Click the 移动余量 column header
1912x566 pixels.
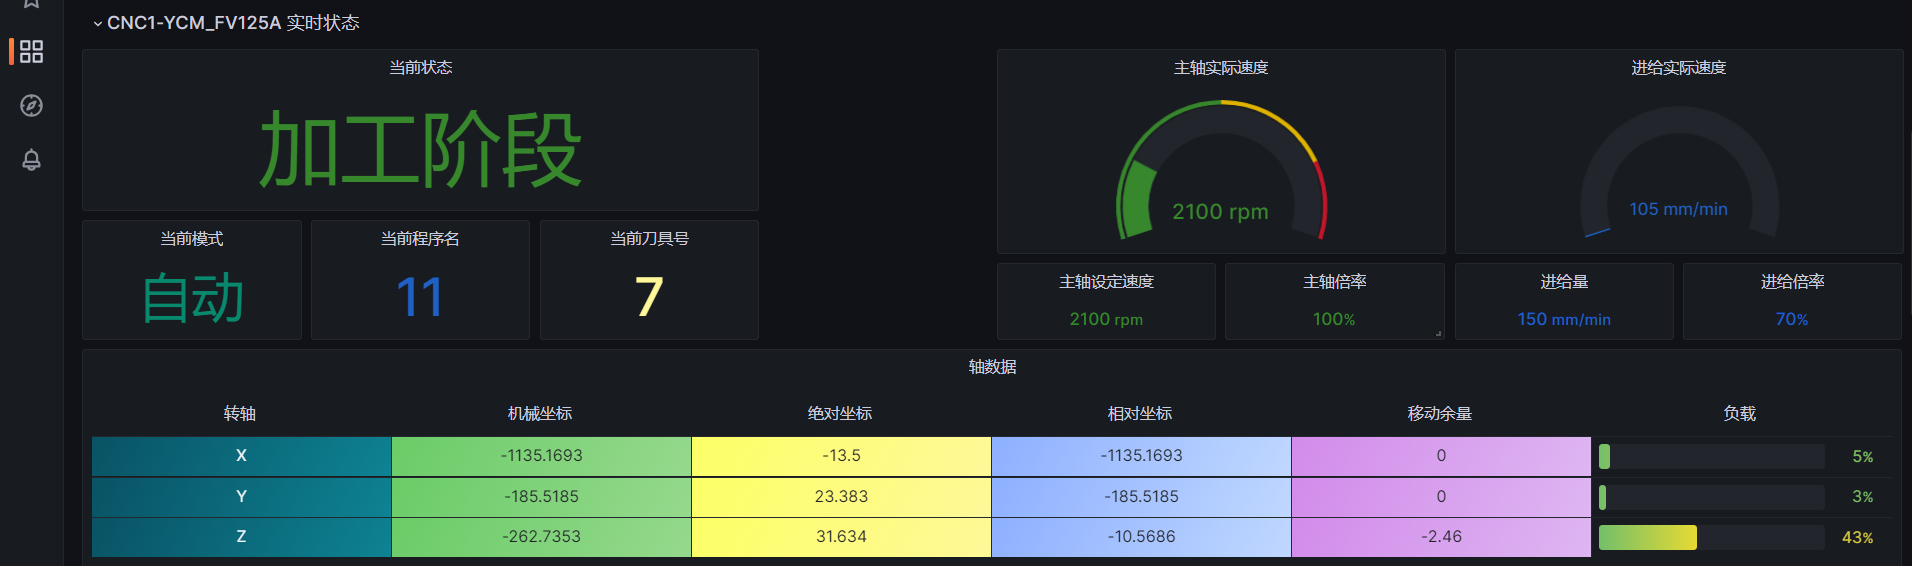coord(1439,414)
